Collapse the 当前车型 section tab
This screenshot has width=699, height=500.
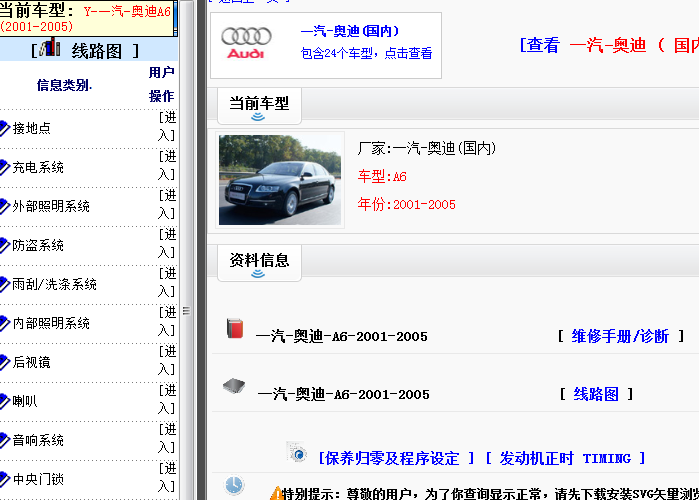tap(259, 106)
